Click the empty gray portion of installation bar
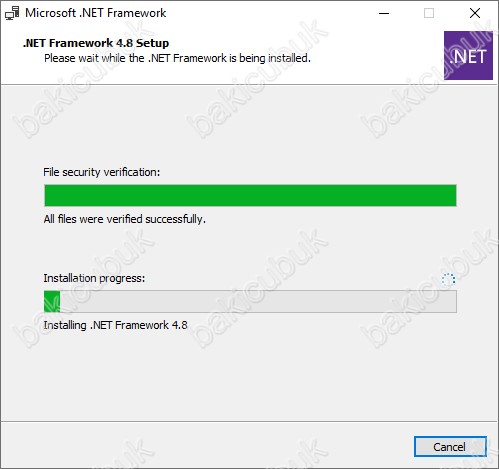The height and width of the screenshot is (469, 499). (x=258, y=301)
